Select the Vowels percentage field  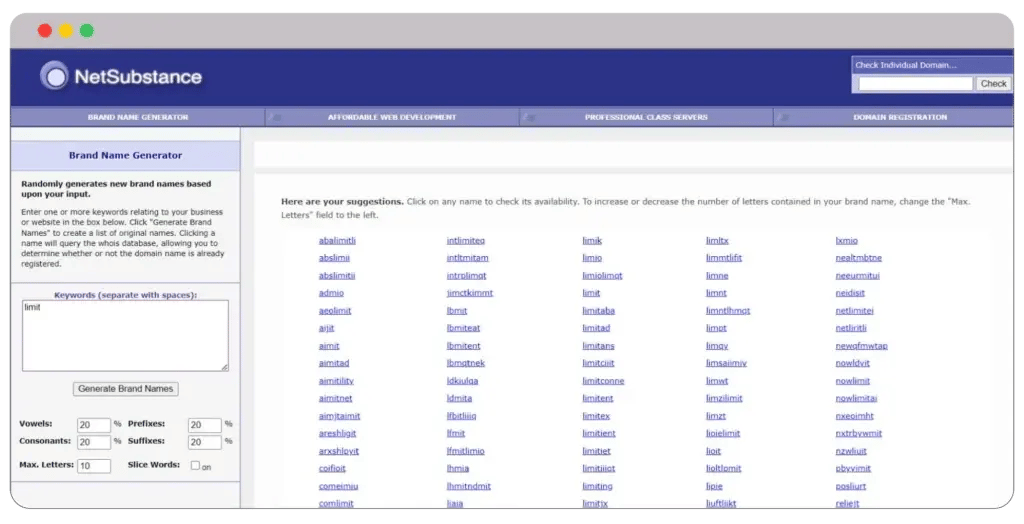tap(94, 425)
